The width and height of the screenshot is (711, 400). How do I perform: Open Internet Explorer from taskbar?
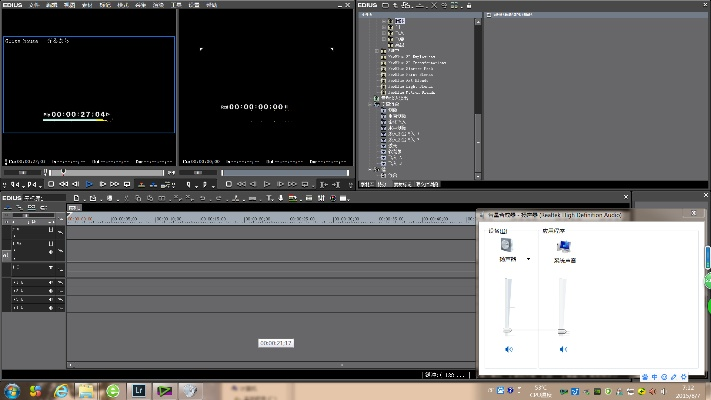pos(61,391)
